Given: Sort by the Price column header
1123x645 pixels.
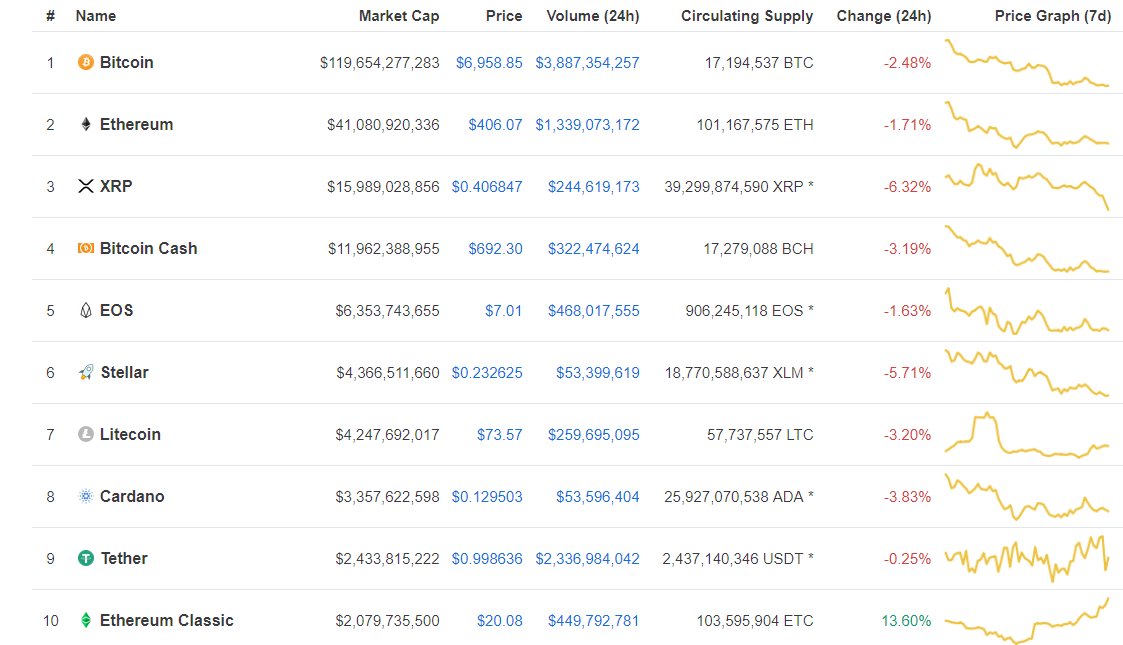Looking at the screenshot, I should (504, 16).
